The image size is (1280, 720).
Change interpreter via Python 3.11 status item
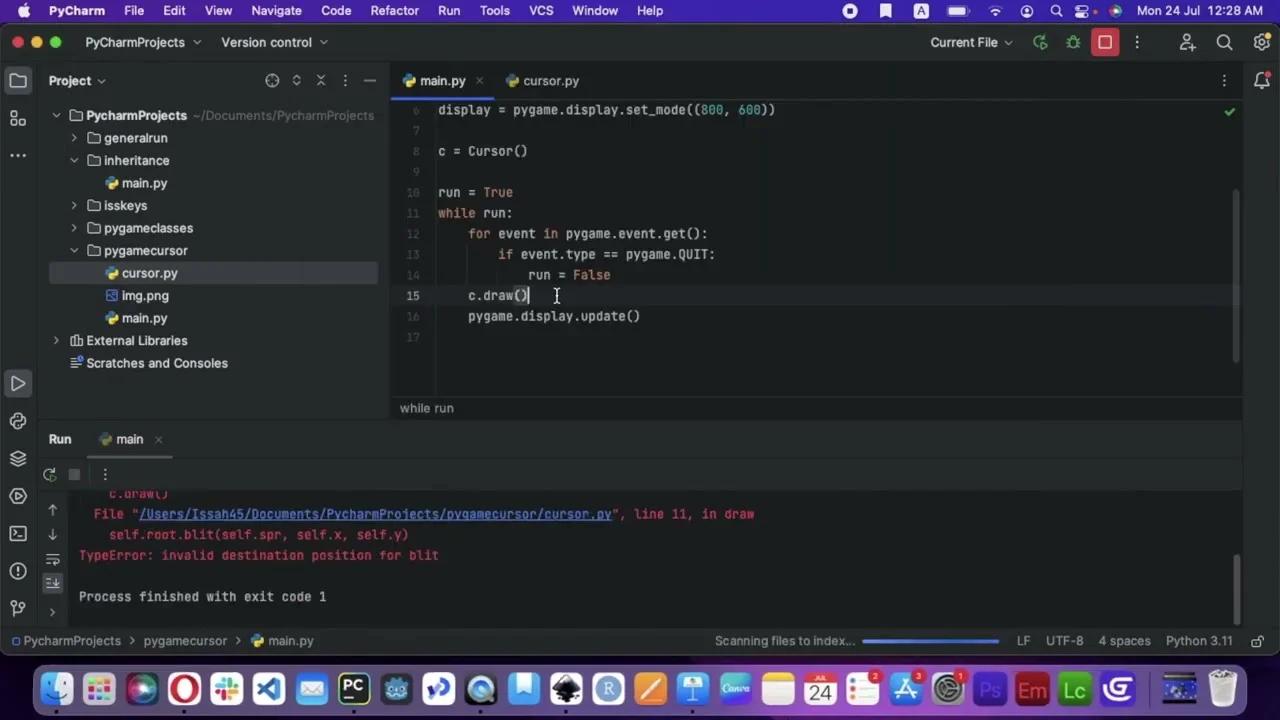[1197, 640]
